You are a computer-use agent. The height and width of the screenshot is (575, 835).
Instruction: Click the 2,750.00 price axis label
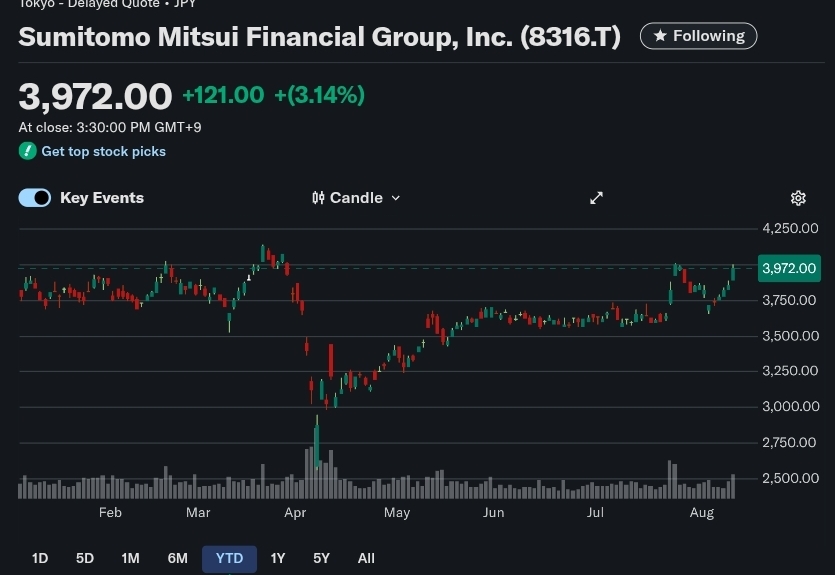point(789,442)
